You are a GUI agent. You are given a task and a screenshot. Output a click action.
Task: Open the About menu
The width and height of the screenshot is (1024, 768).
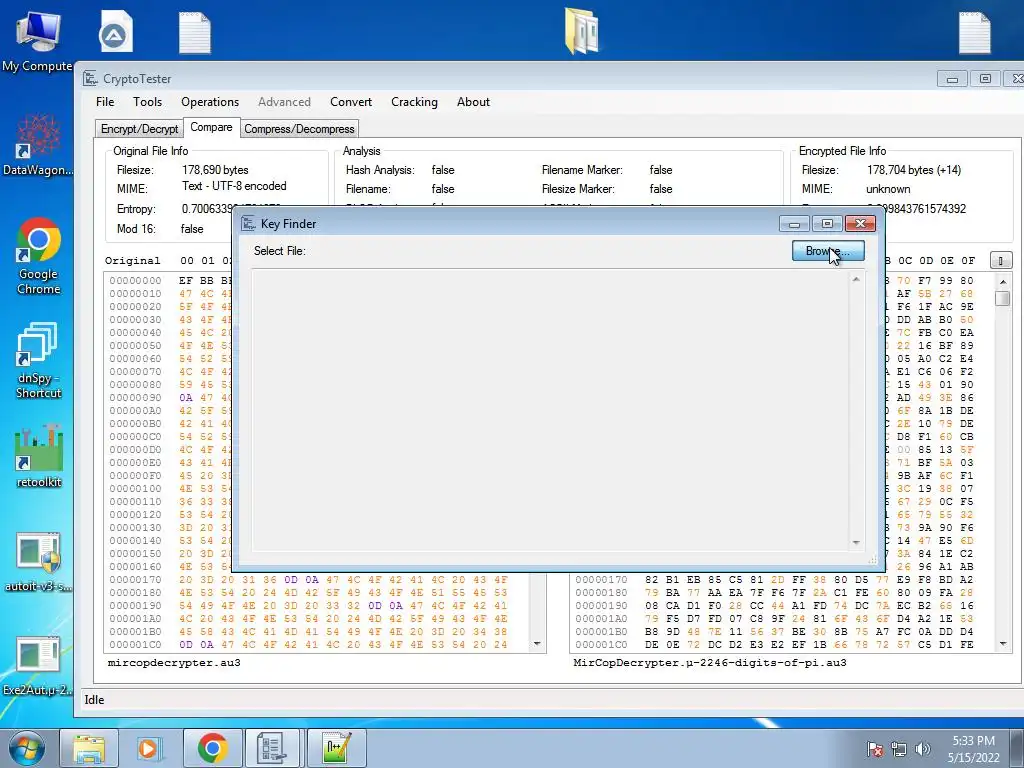point(473,102)
